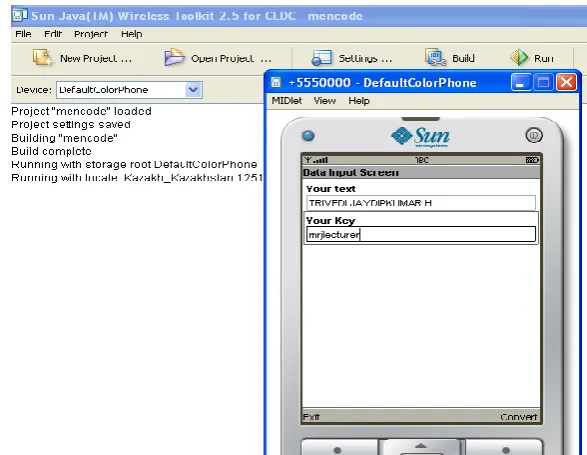Click the Exit soft key label
The image size is (587, 455).
[x=311, y=417]
